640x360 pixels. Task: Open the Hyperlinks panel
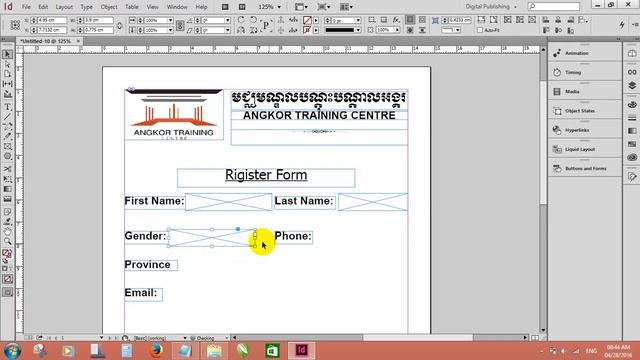pos(585,130)
